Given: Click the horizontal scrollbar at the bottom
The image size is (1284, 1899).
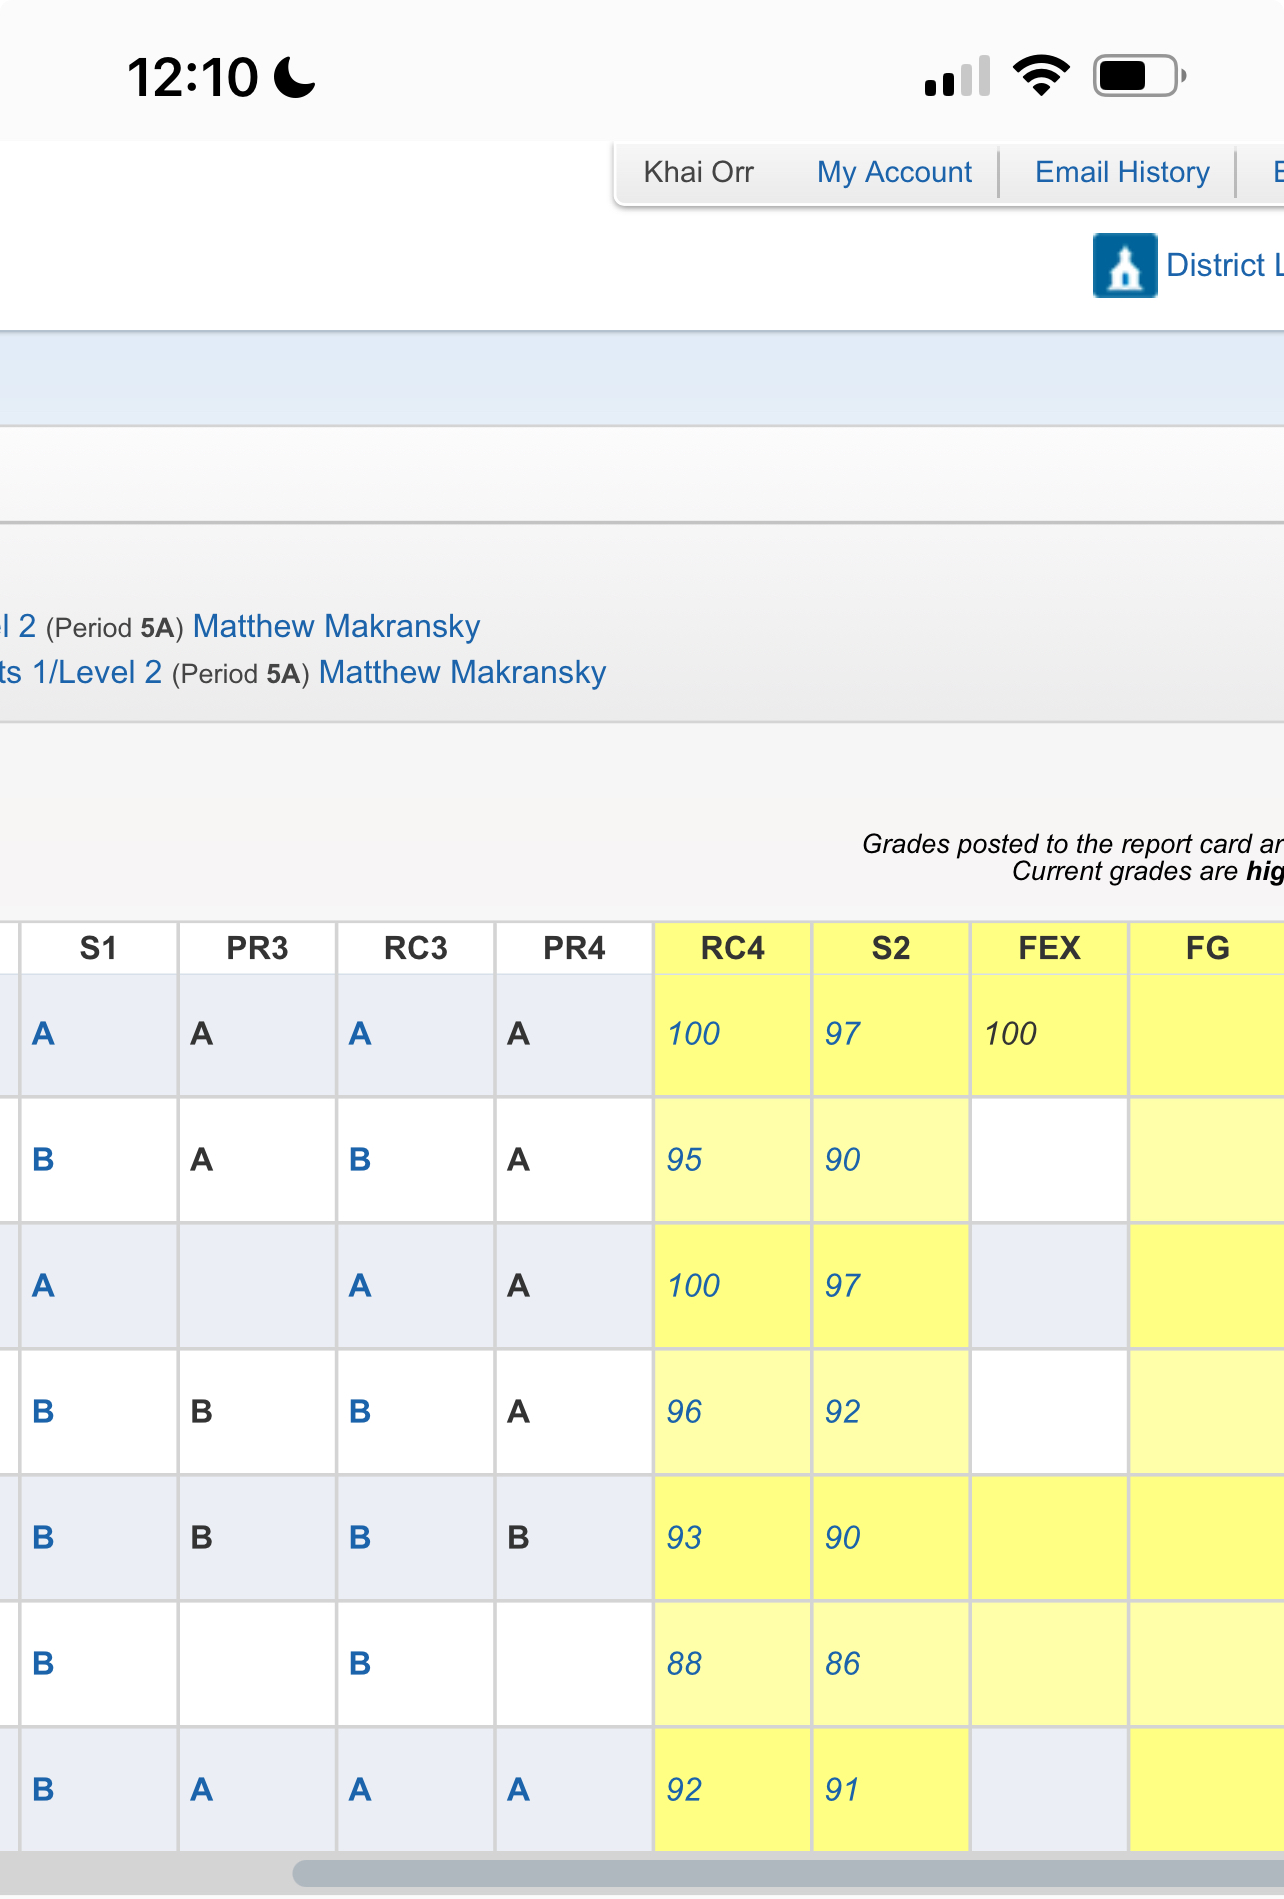Looking at the screenshot, I should coord(780,1873).
